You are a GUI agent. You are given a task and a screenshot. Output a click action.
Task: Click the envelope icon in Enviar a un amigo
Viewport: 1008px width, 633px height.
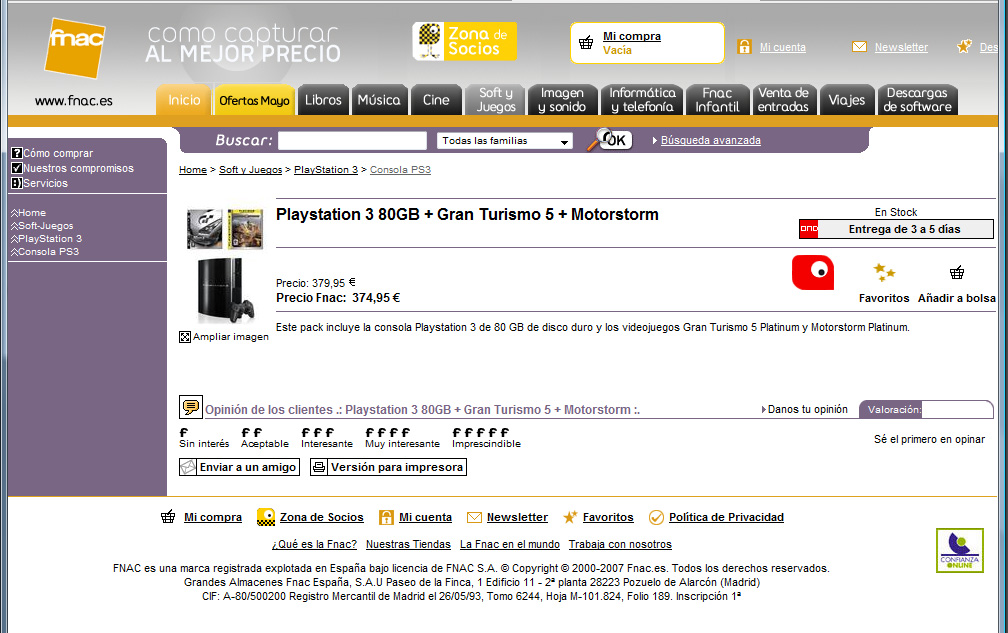click(188, 467)
